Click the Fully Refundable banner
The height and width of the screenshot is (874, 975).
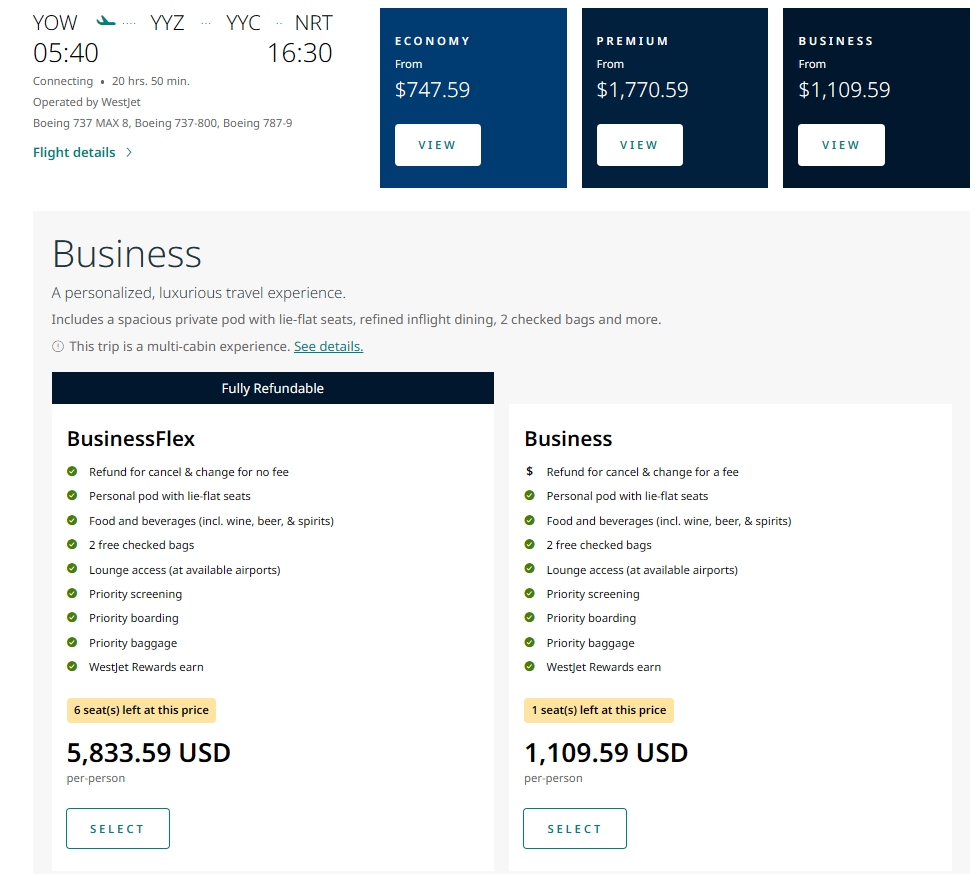272,388
